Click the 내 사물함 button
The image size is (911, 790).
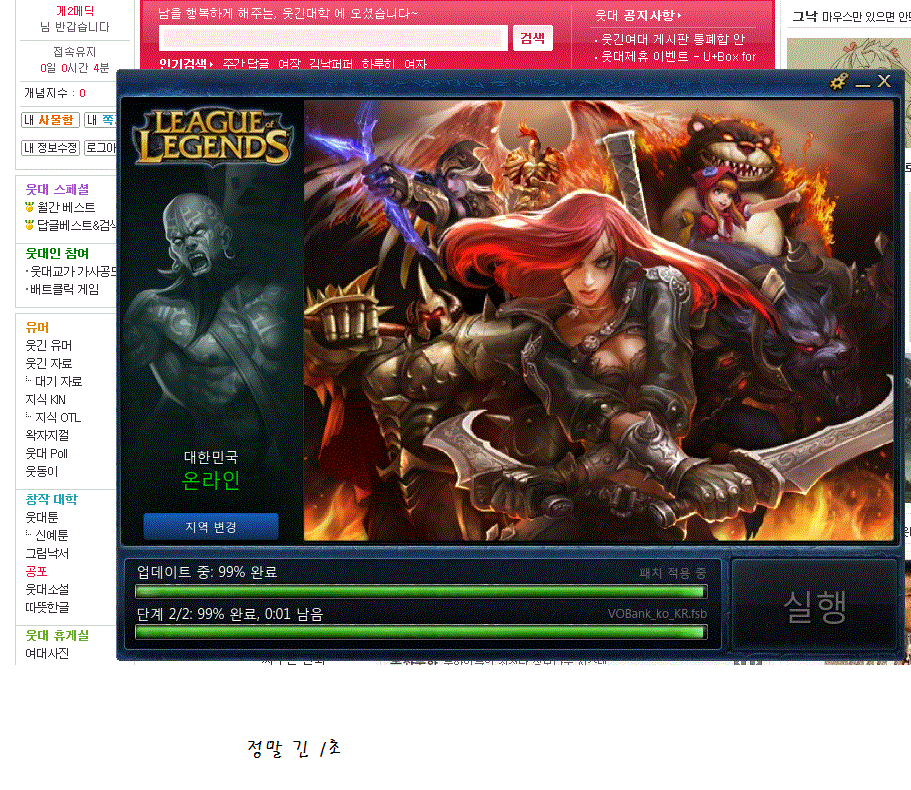(50, 120)
